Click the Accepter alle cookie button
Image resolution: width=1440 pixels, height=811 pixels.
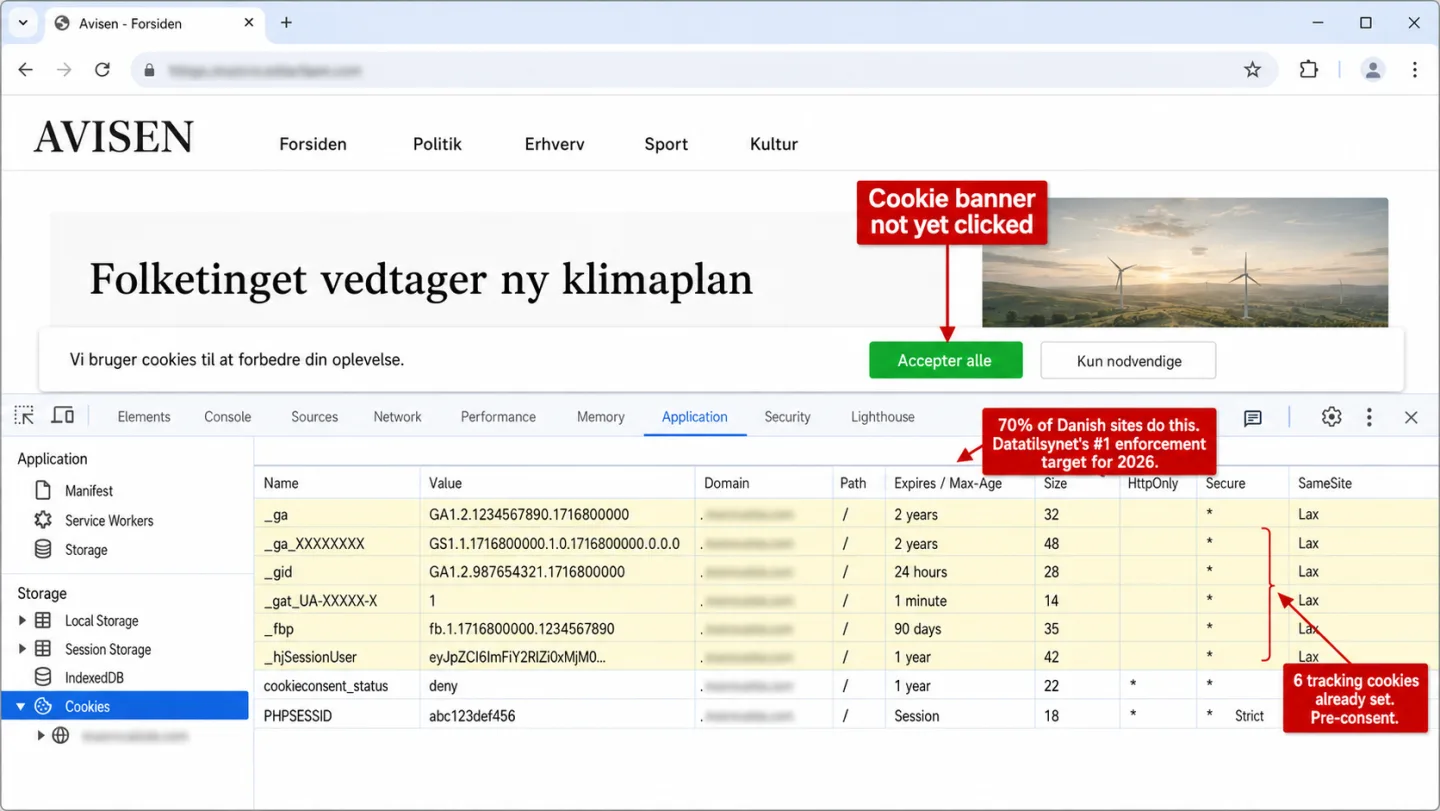click(945, 361)
